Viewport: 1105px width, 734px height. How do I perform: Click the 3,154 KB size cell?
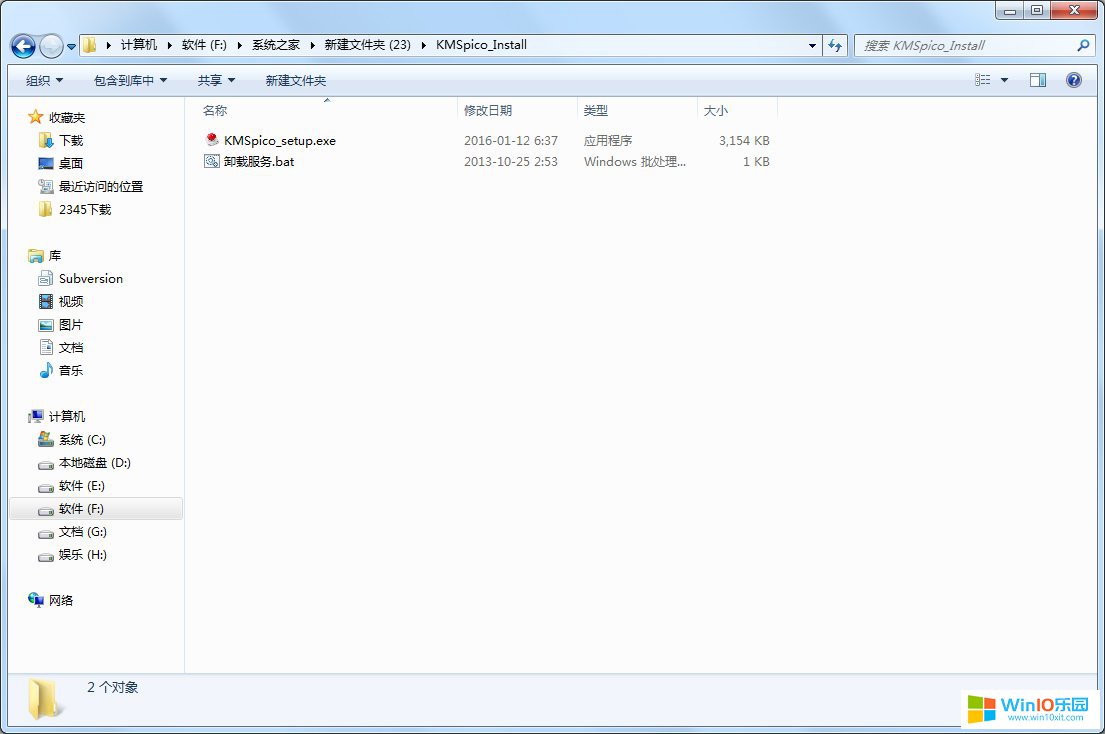tap(744, 140)
